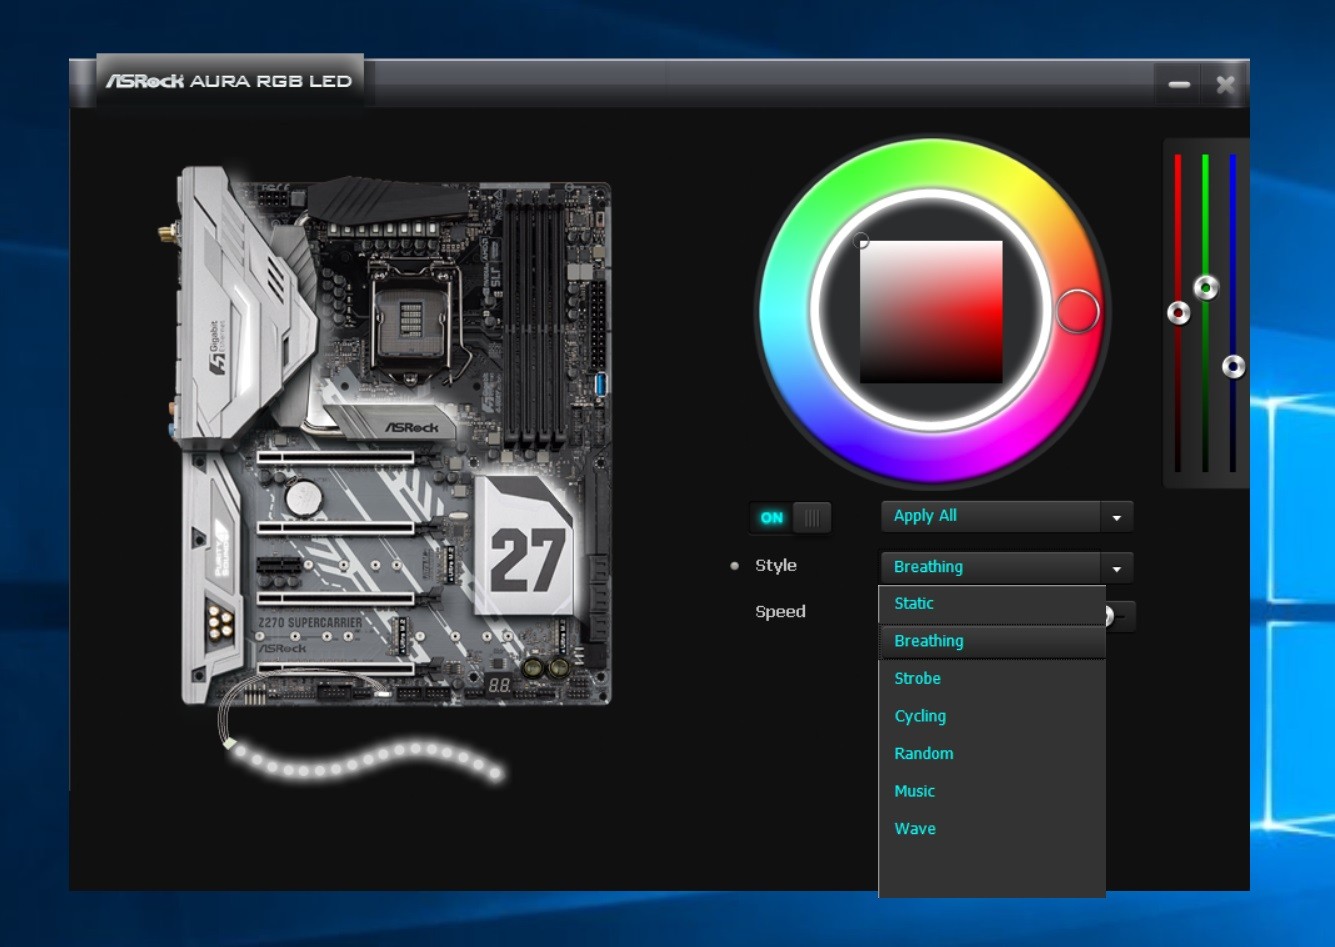This screenshot has height=947, width=1335.
Task: Select Wave lighting style
Action: 992,828
